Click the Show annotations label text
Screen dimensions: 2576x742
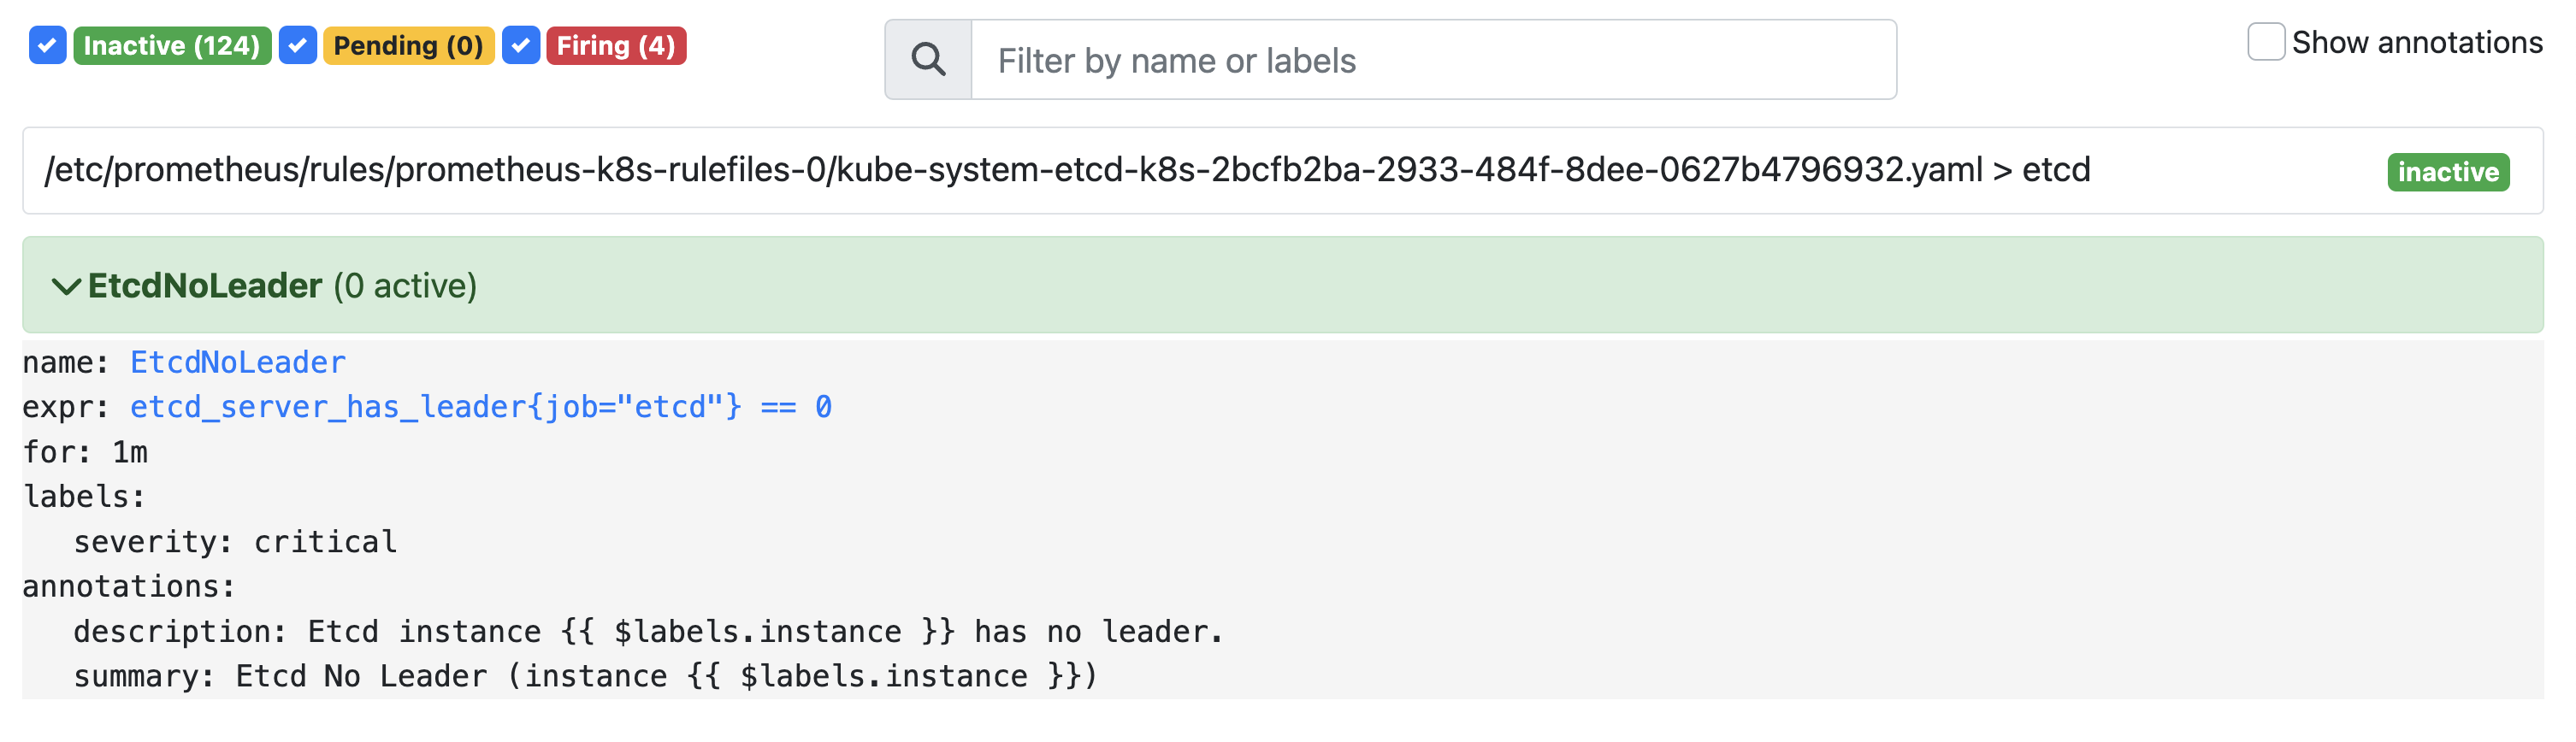[2416, 43]
